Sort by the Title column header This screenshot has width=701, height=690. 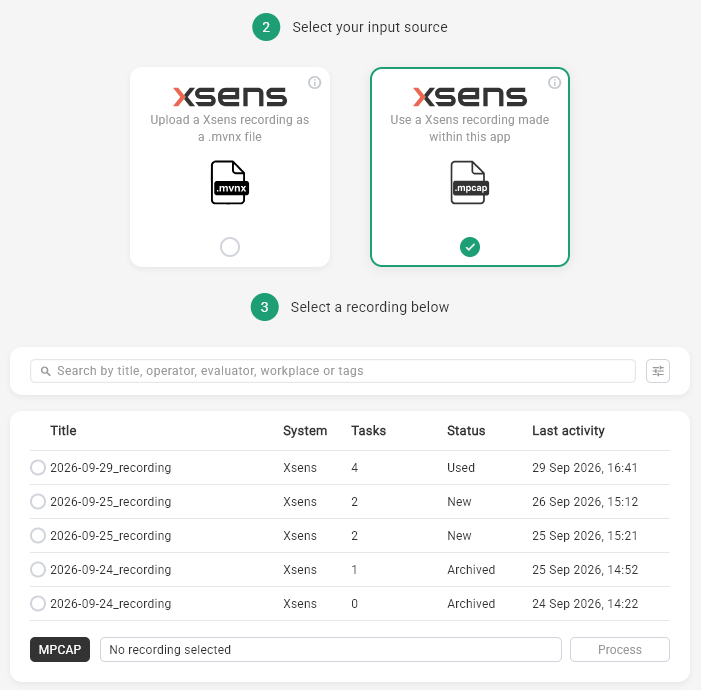pyautogui.click(x=63, y=431)
